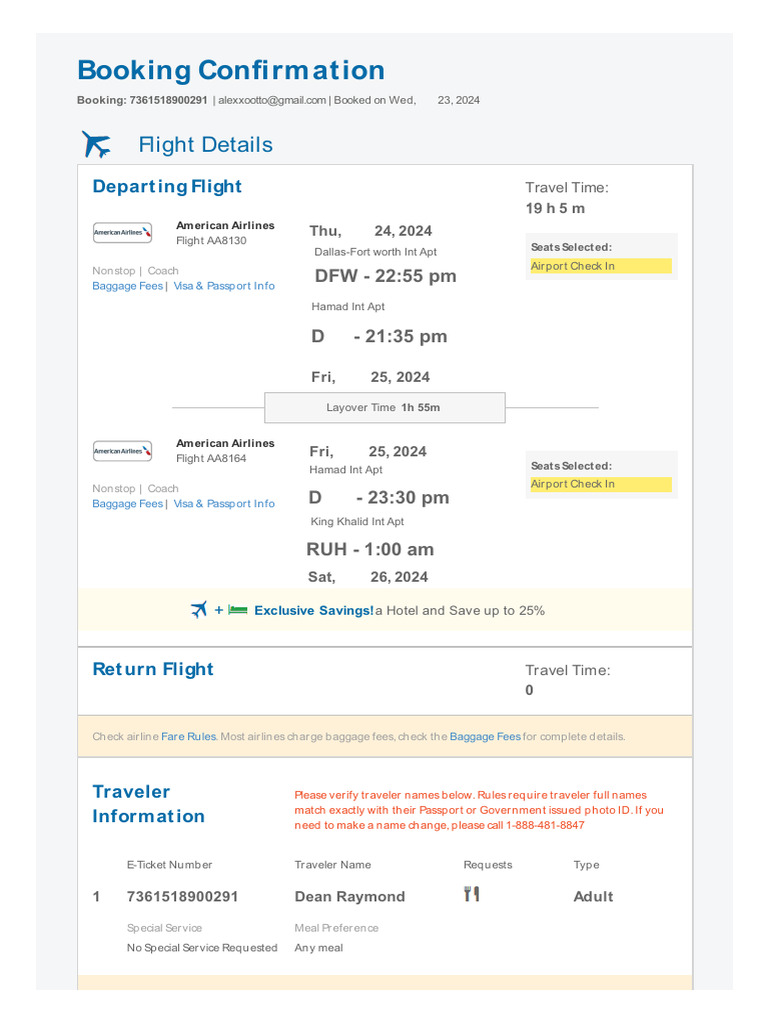This screenshot has width=768, height=1024.
Task: Click the fork and knife meal request icon
Action: (472, 894)
